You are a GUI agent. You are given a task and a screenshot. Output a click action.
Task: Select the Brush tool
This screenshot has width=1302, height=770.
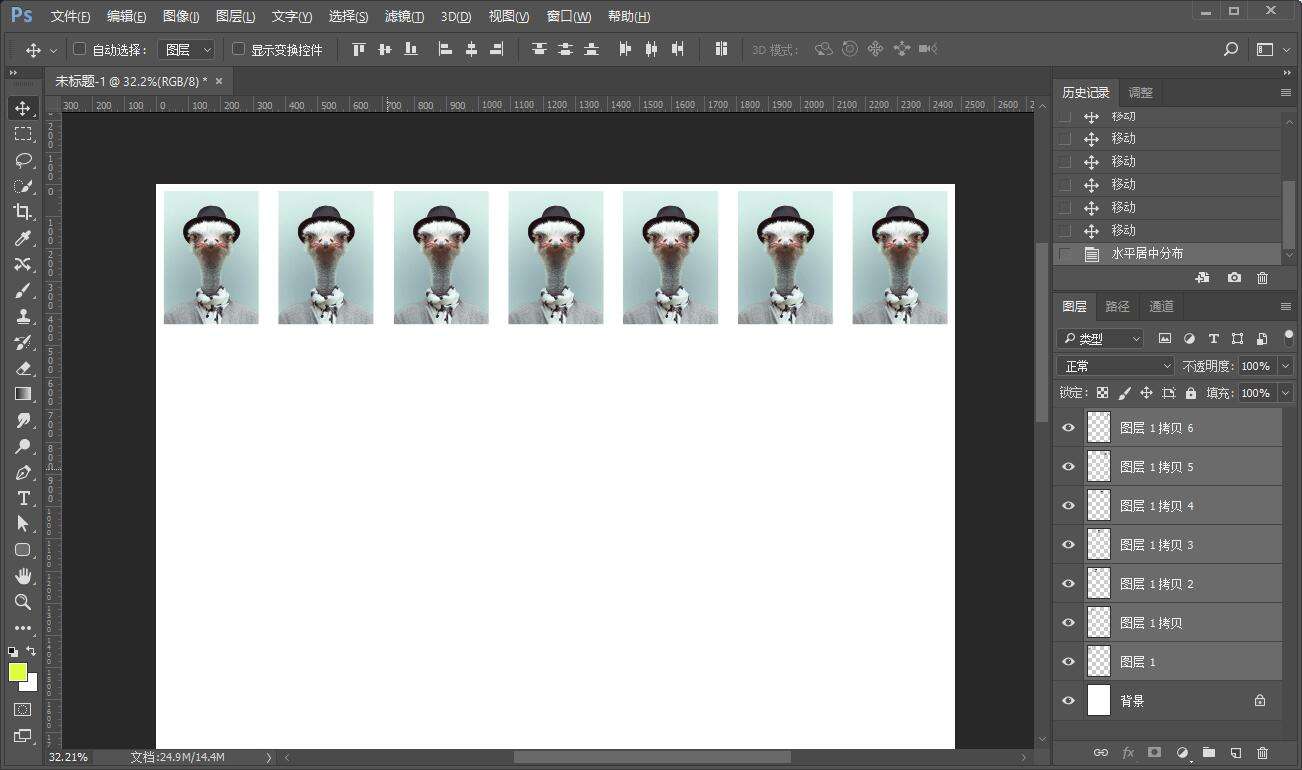click(x=23, y=290)
